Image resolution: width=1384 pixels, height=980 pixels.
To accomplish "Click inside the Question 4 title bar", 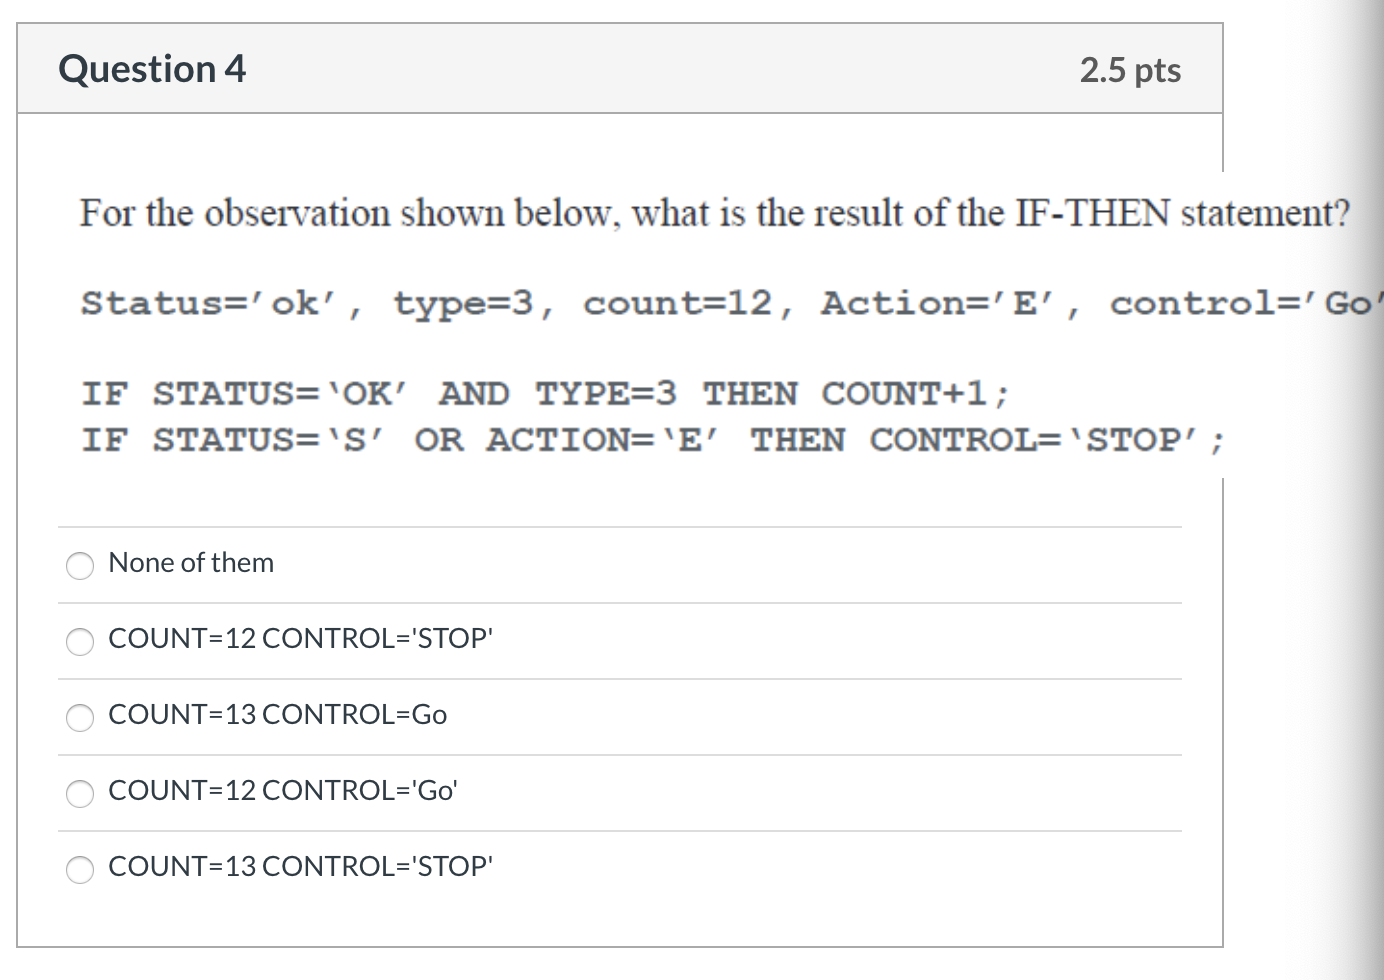I will [620, 68].
